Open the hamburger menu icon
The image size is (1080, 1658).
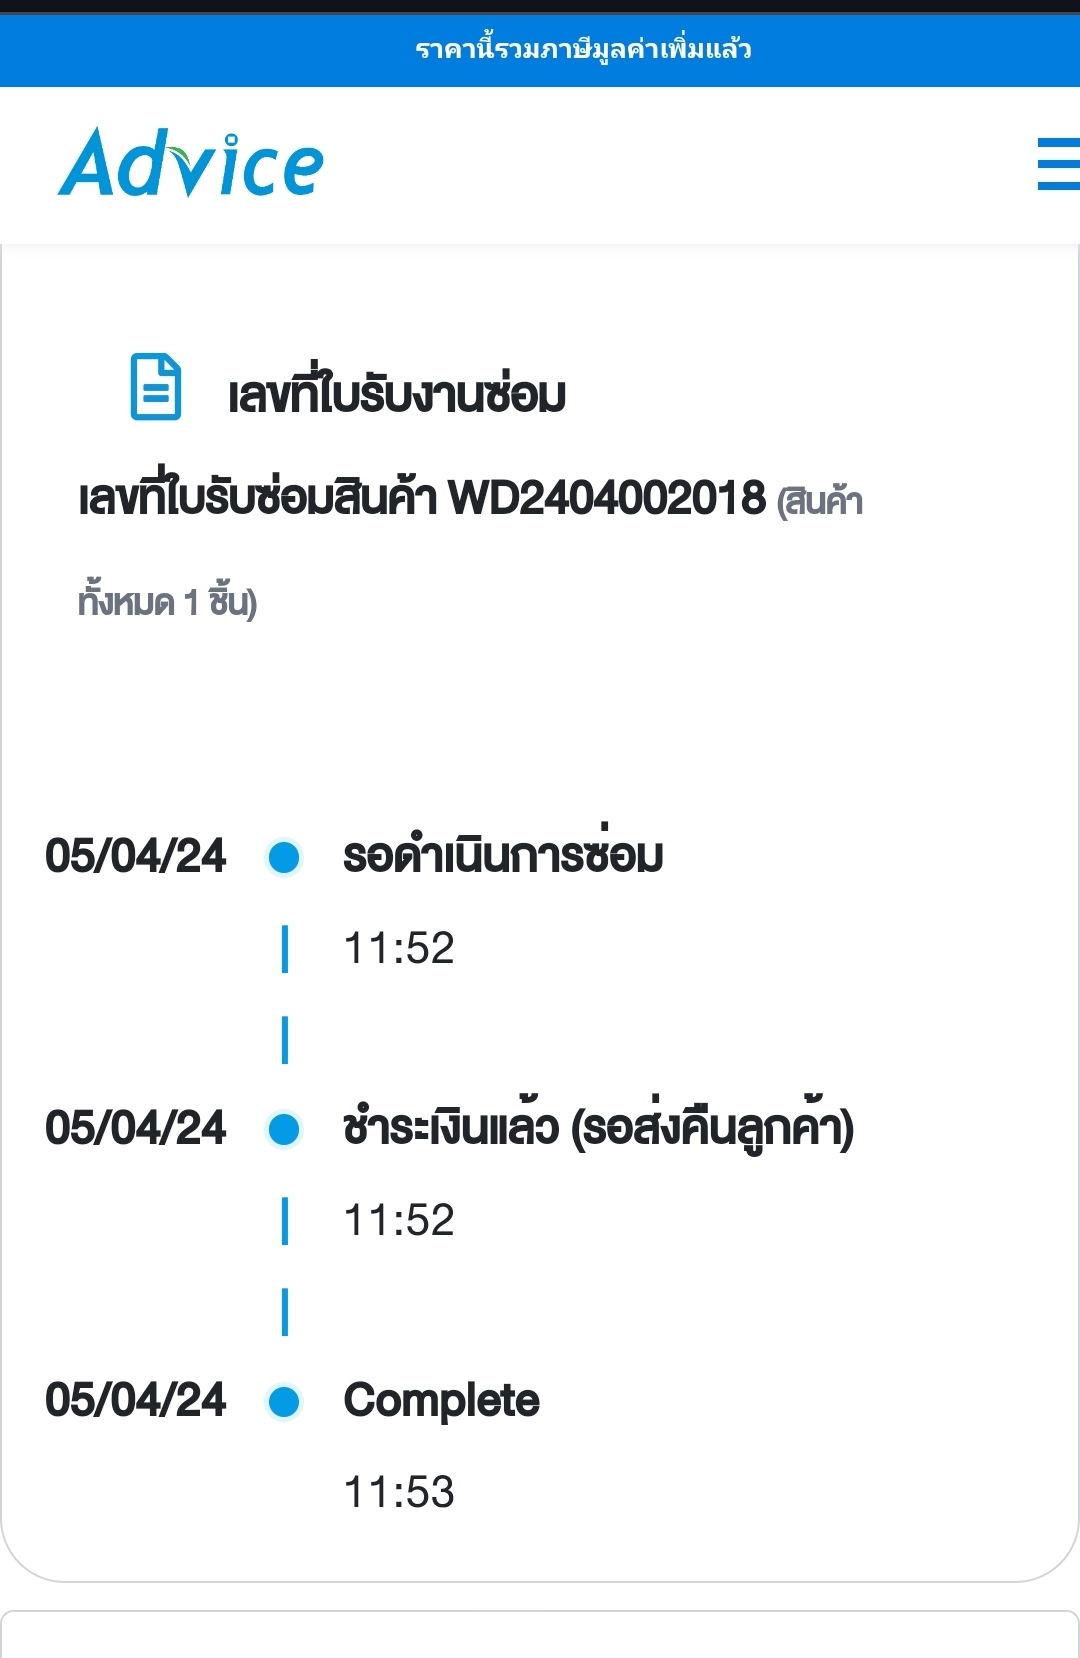coord(1058,164)
